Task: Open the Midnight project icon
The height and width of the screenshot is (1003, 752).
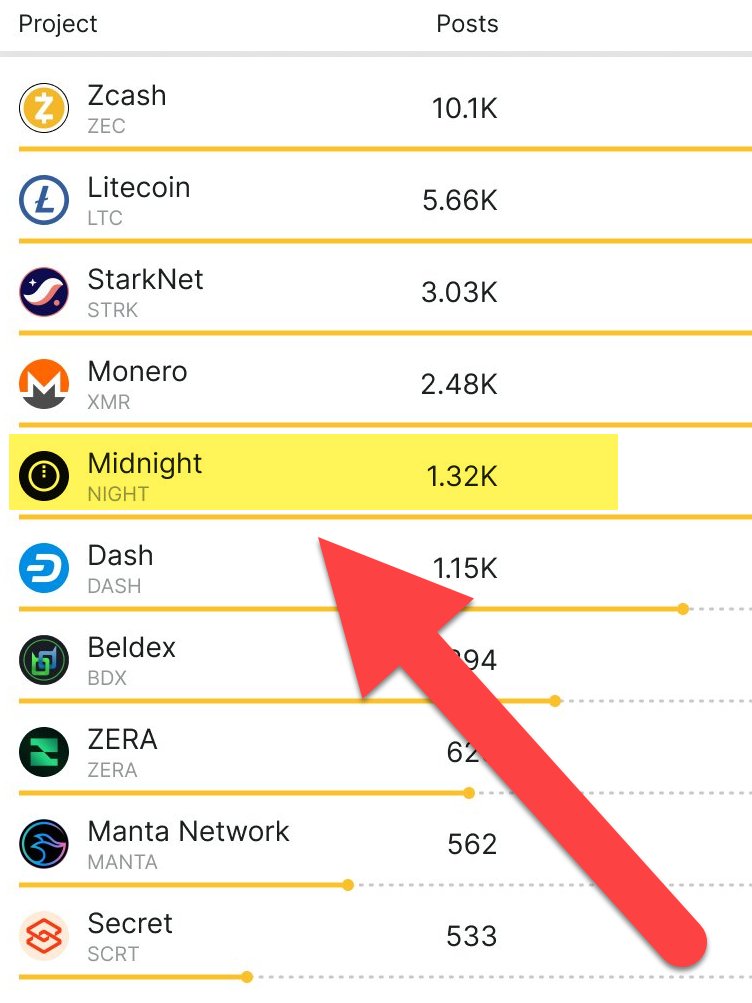Action: point(44,476)
